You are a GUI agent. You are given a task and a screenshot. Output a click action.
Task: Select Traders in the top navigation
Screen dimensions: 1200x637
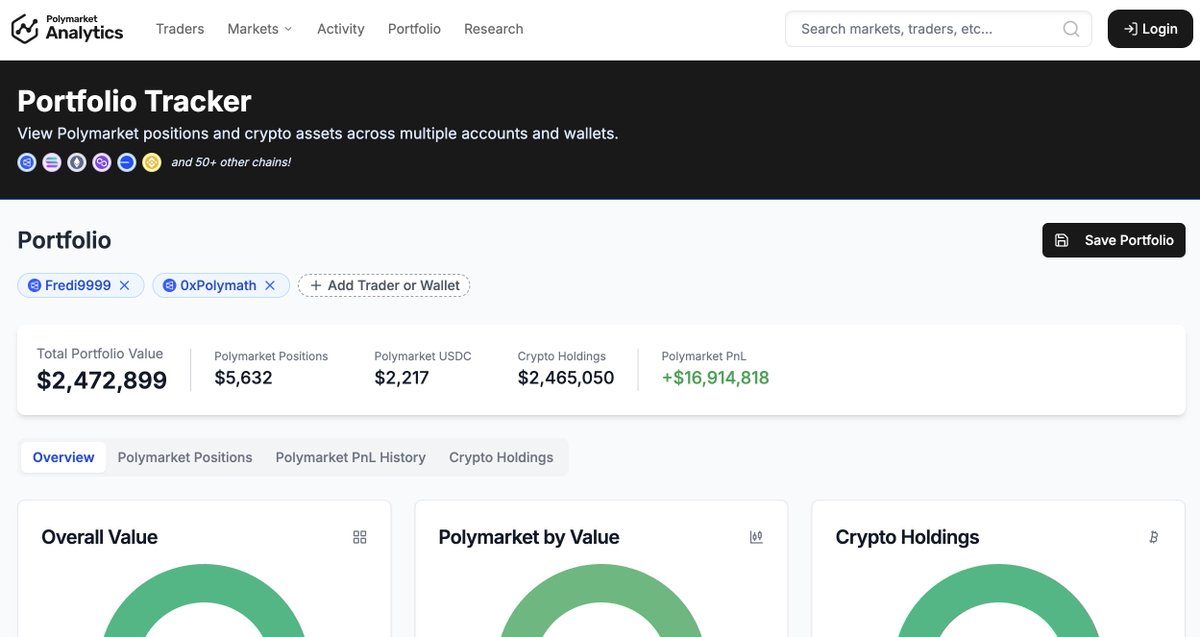tap(180, 28)
